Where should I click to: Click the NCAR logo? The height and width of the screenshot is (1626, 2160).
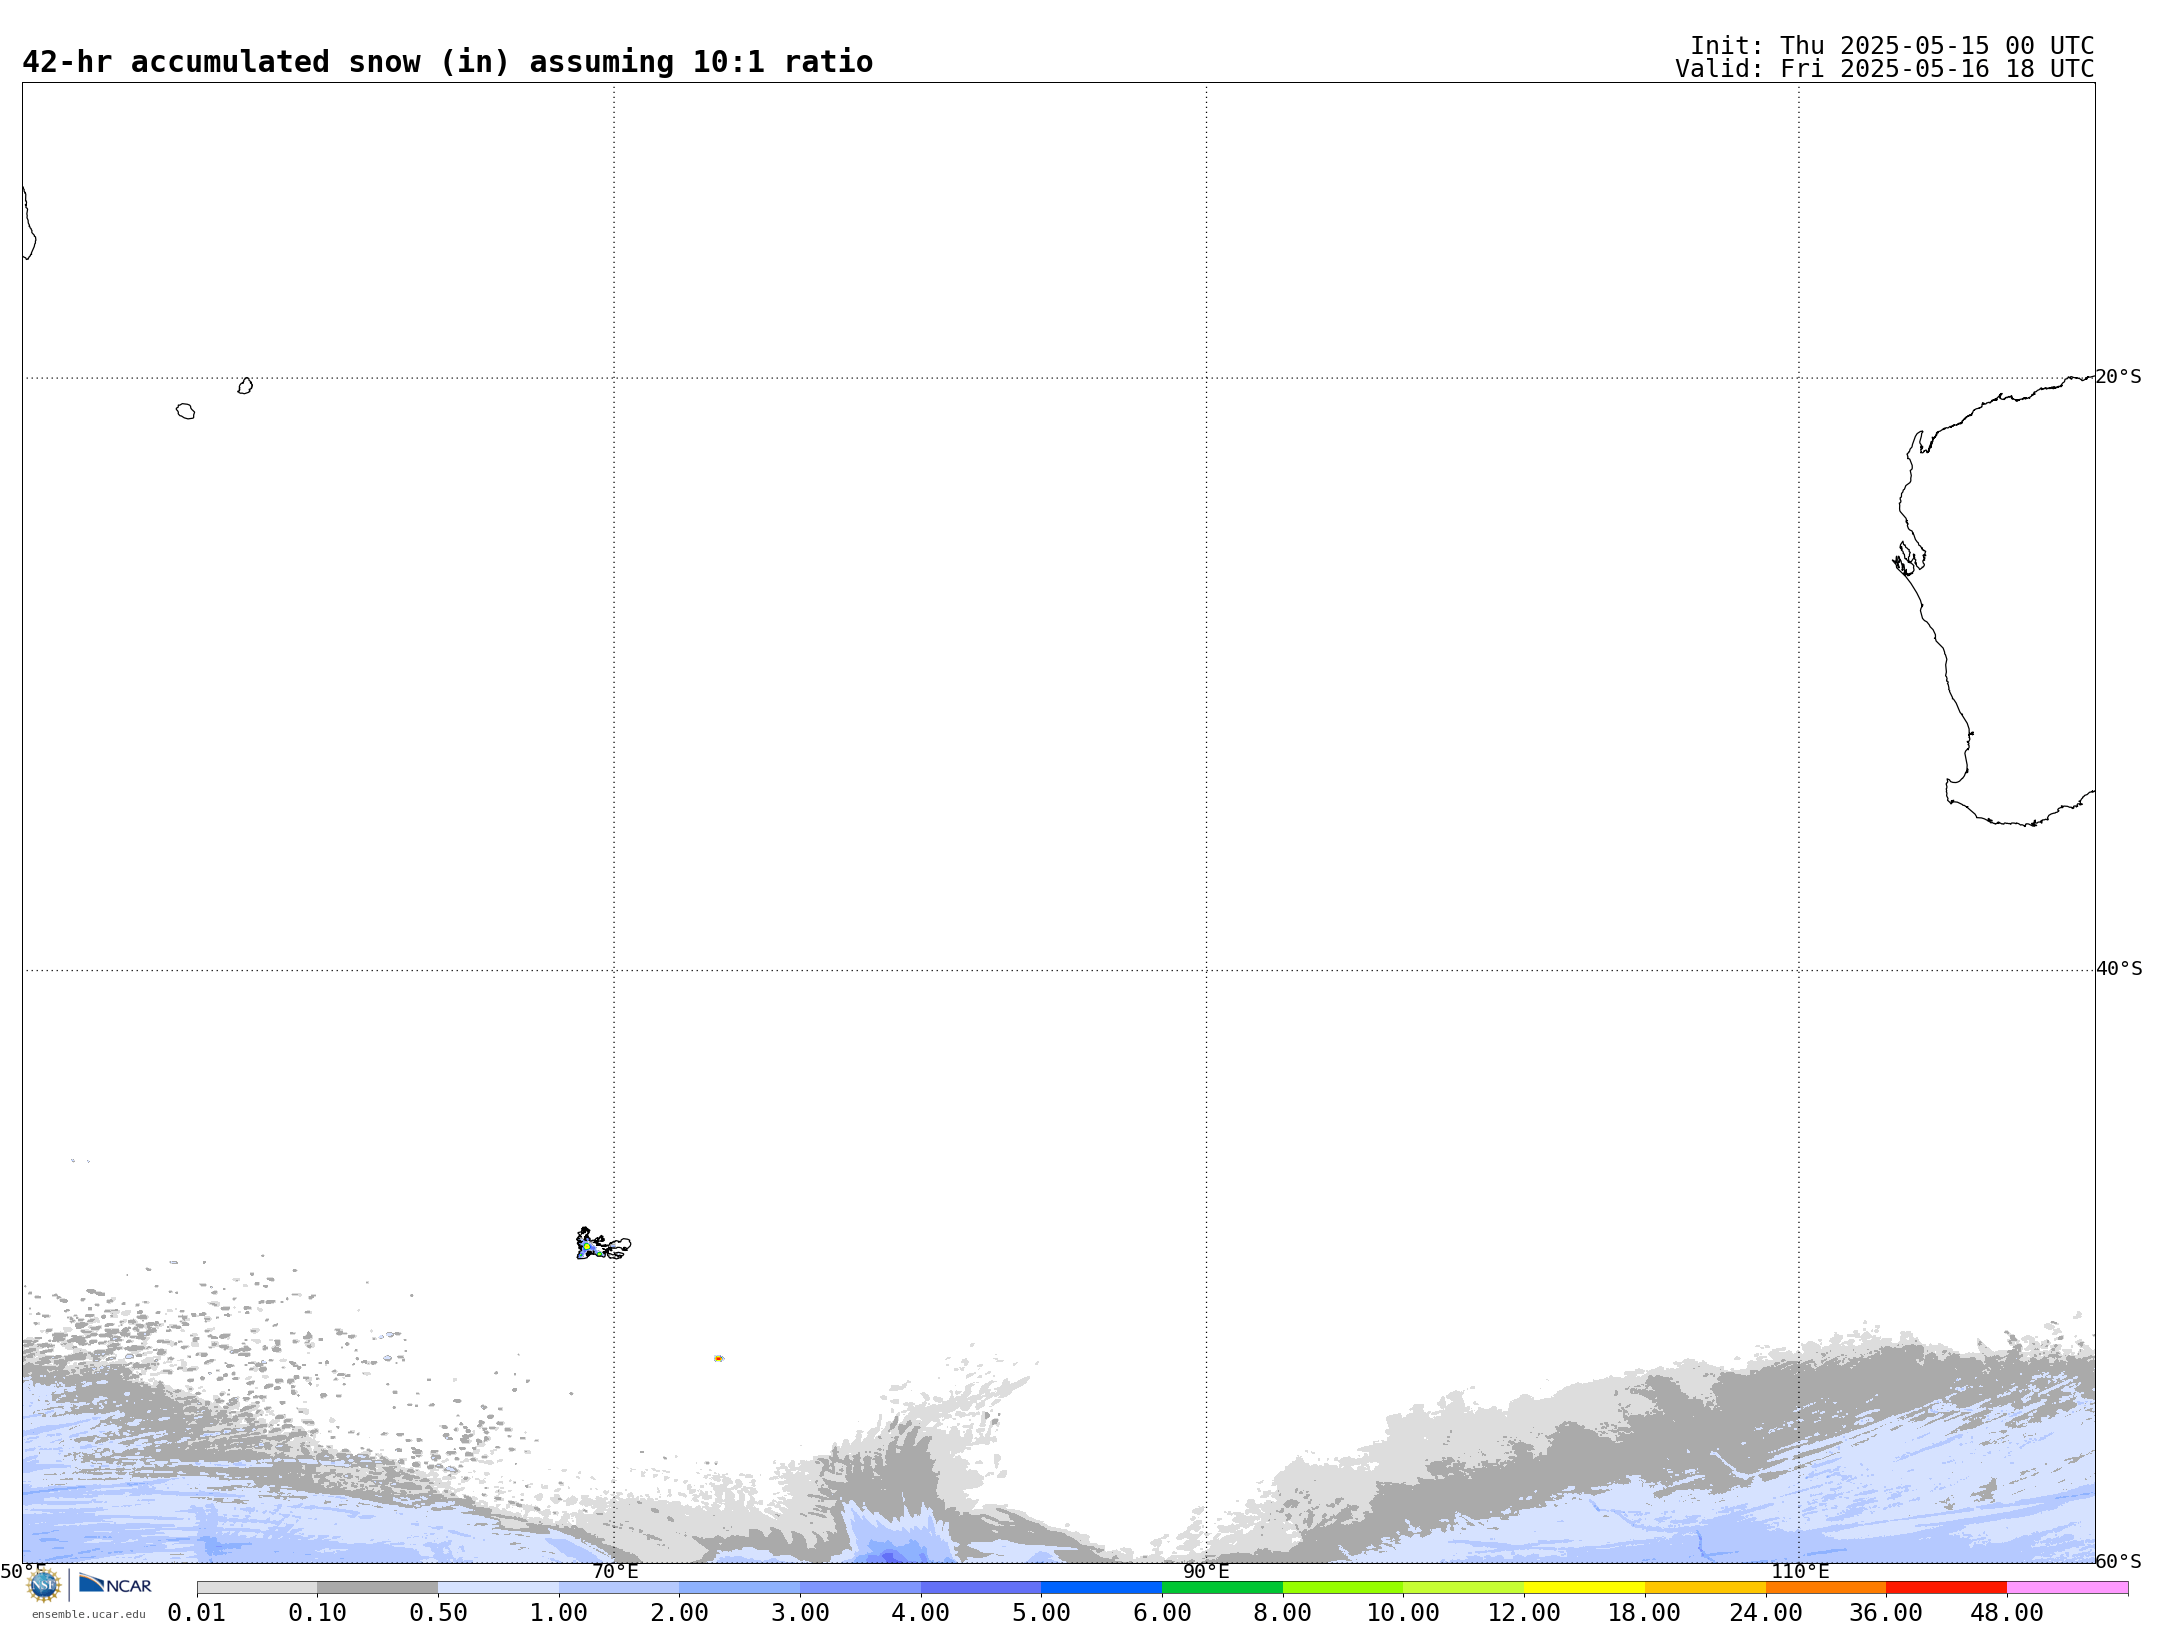(x=115, y=1584)
